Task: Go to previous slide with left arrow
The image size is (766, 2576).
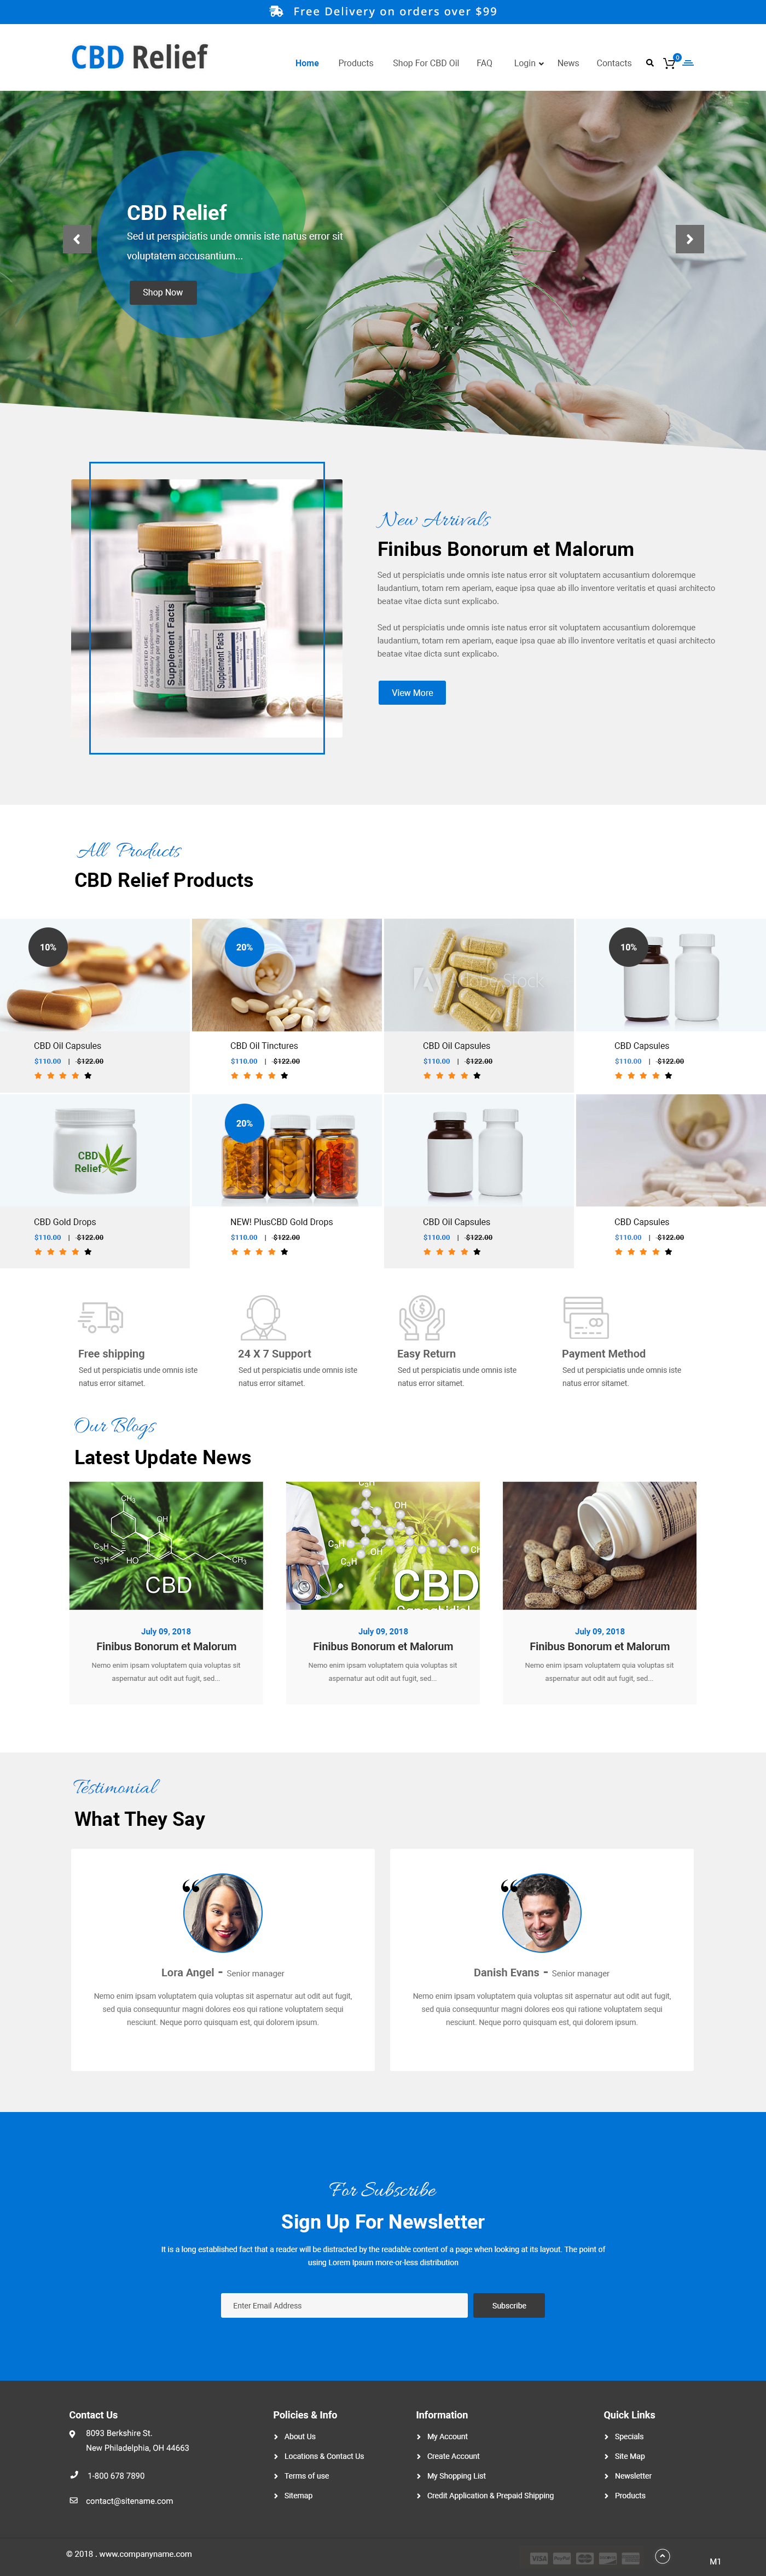Action: coord(77,239)
